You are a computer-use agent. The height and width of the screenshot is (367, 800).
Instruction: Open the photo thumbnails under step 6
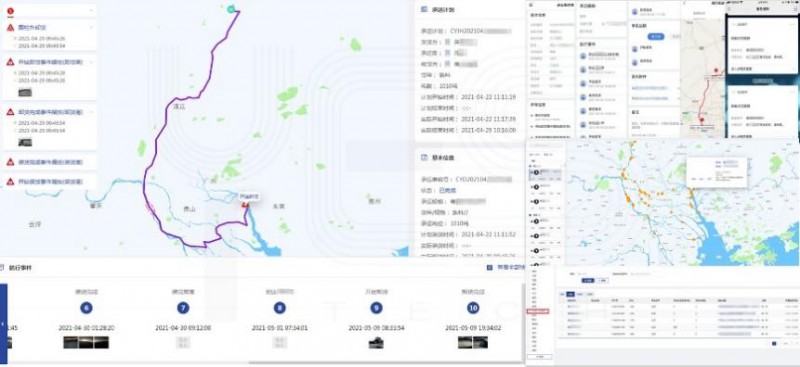[x=86, y=342]
